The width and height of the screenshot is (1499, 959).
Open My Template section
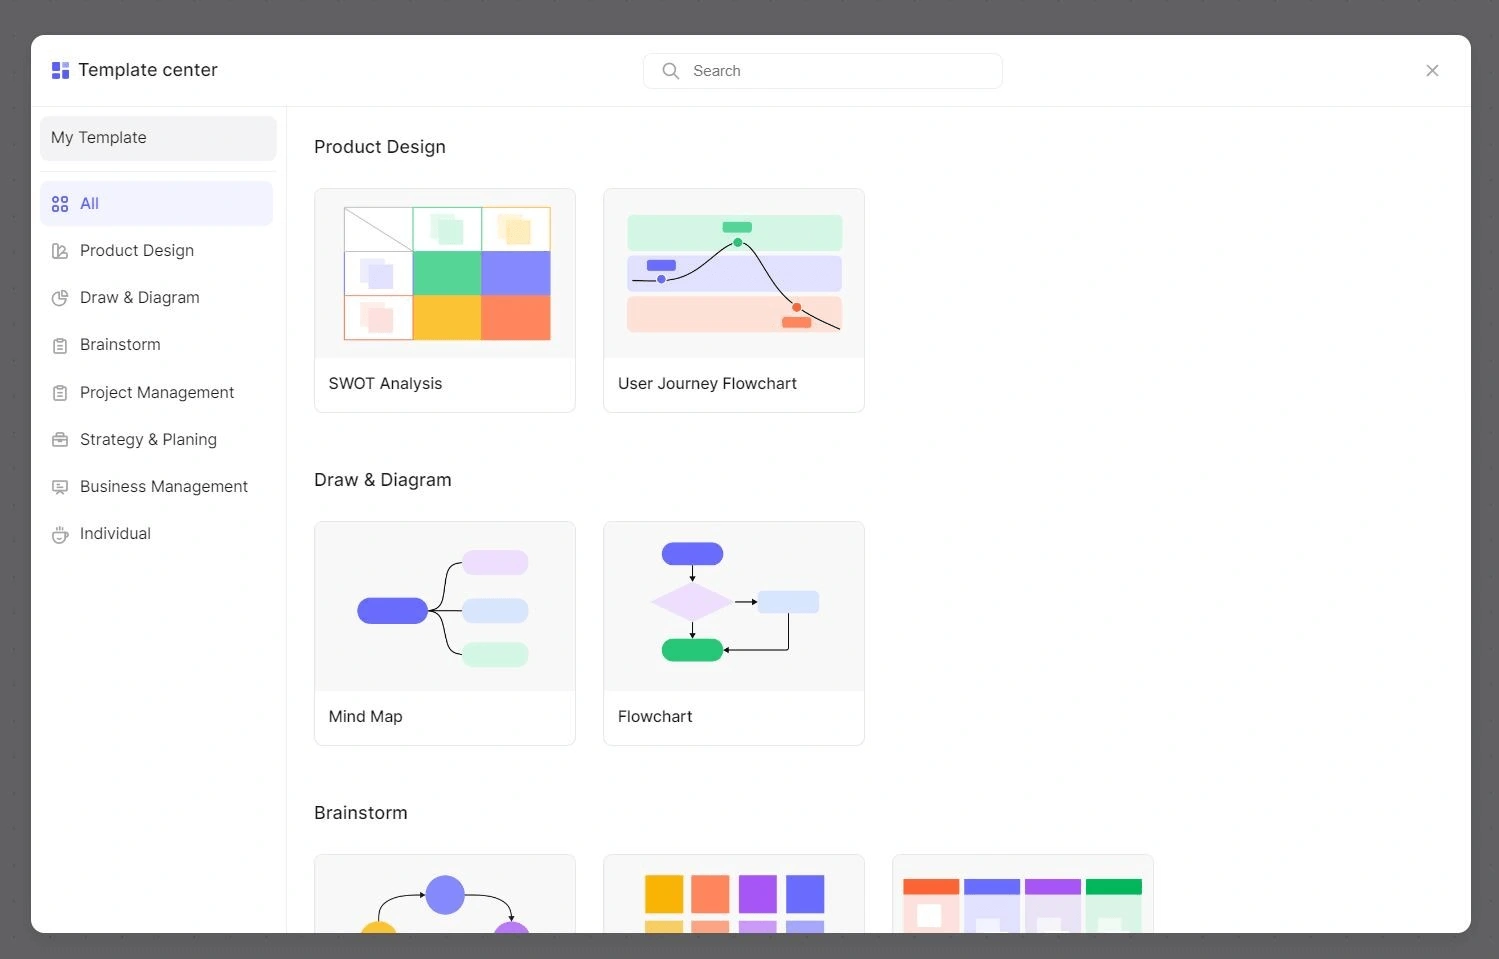(158, 138)
